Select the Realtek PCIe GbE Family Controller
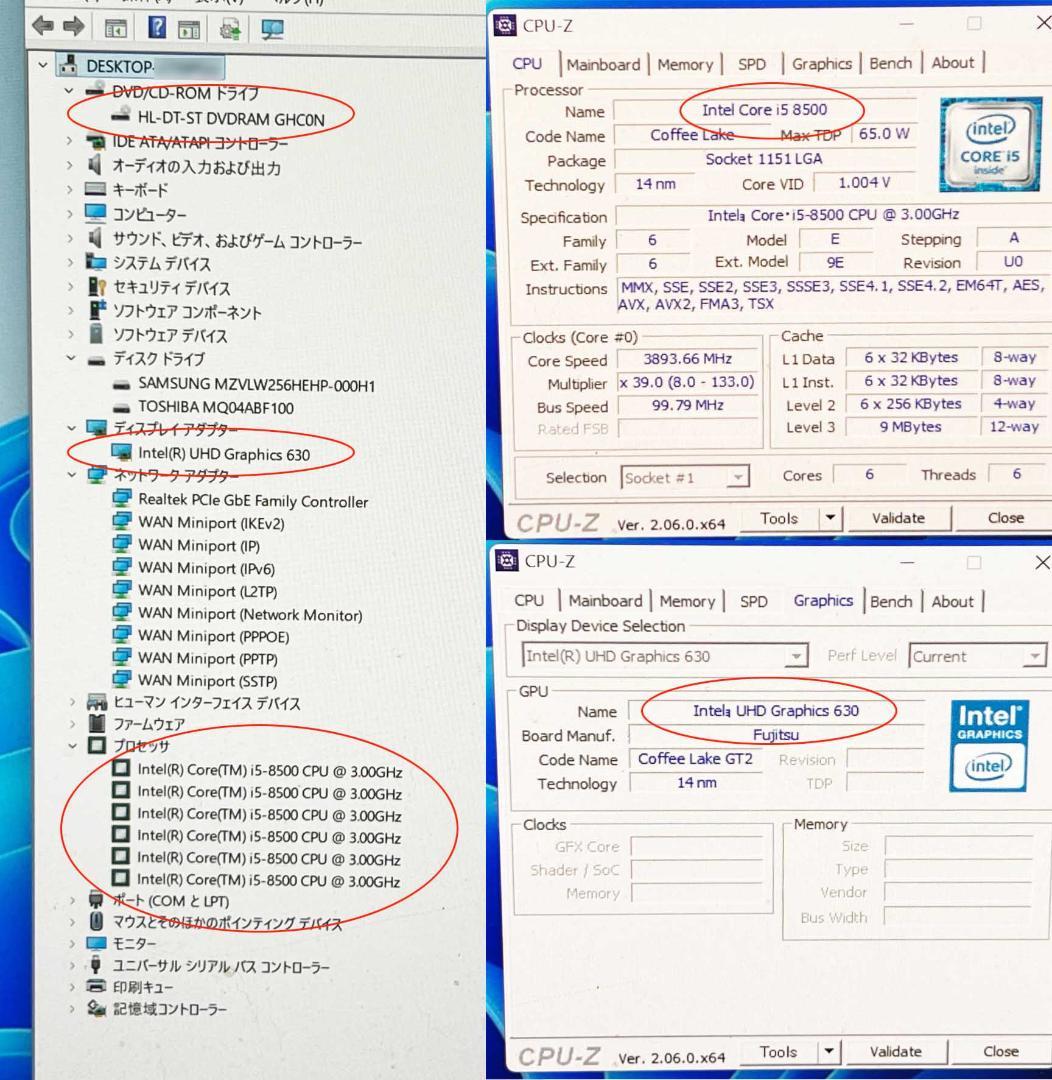 pyautogui.click(x=252, y=501)
